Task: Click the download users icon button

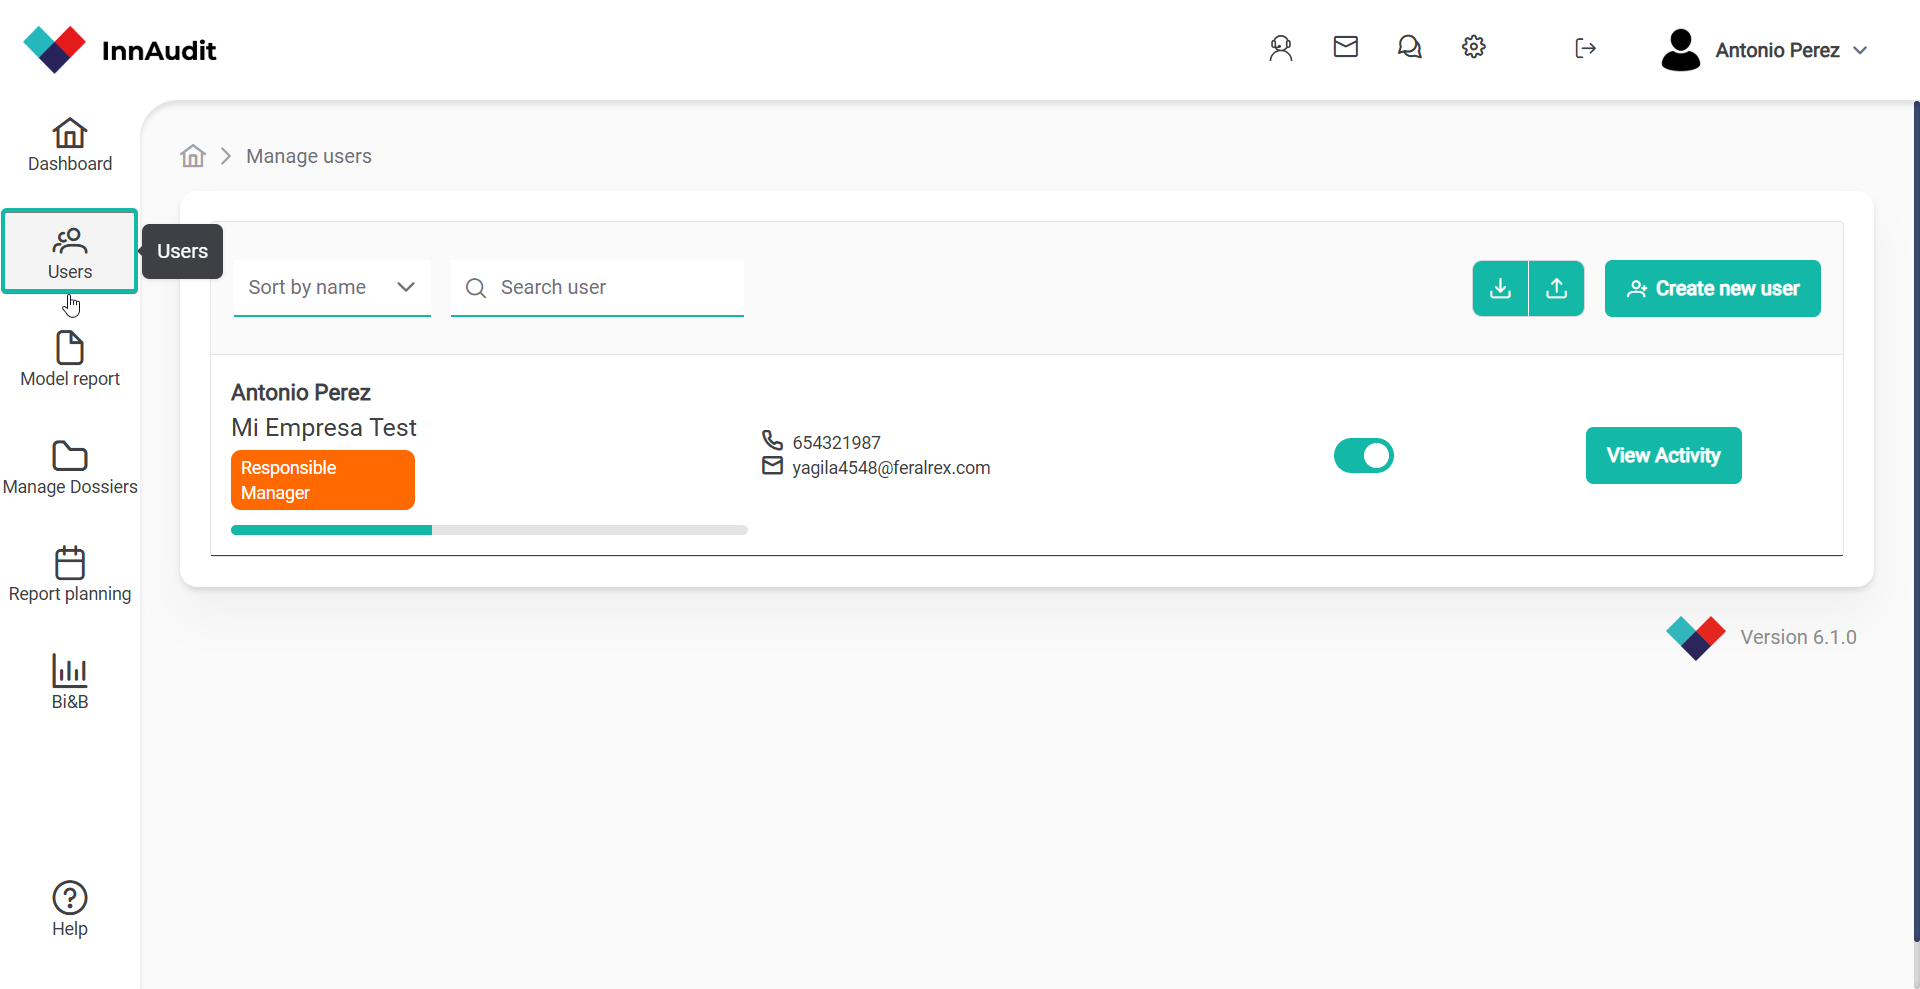Action: click(x=1500, y=289)
